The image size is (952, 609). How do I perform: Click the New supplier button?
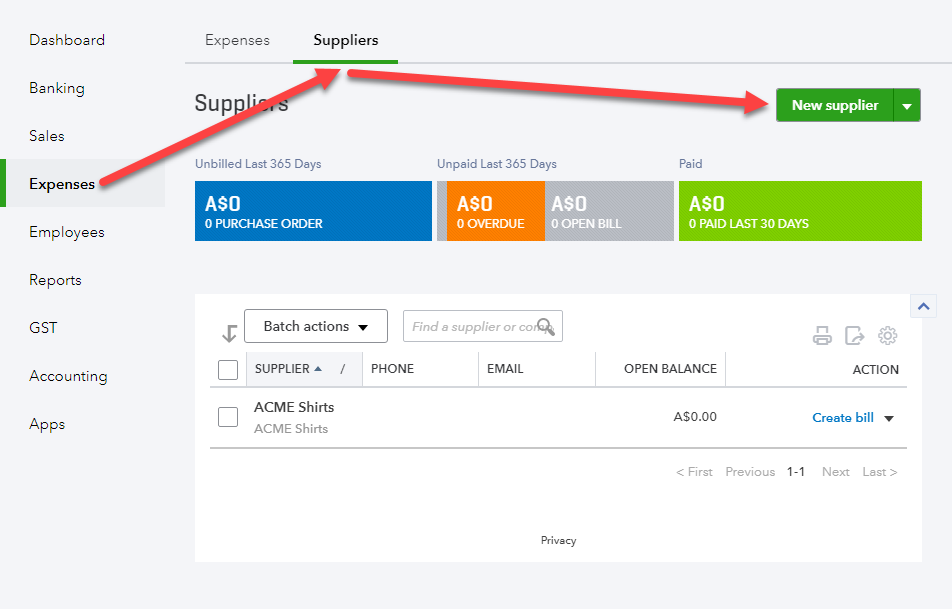coord(835,106)
